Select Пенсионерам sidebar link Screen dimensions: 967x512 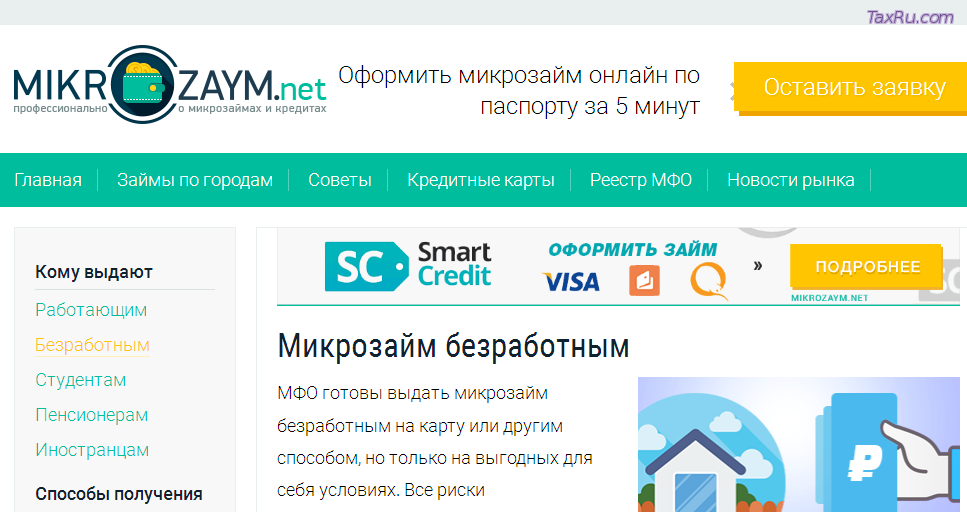(92, 415)
